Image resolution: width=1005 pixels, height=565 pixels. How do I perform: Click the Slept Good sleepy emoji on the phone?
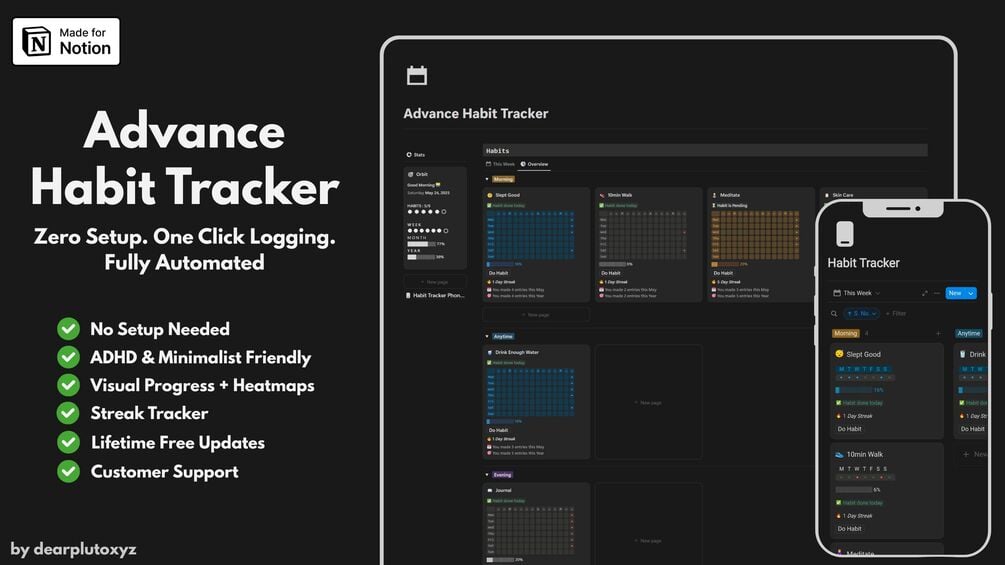(839, 354)
